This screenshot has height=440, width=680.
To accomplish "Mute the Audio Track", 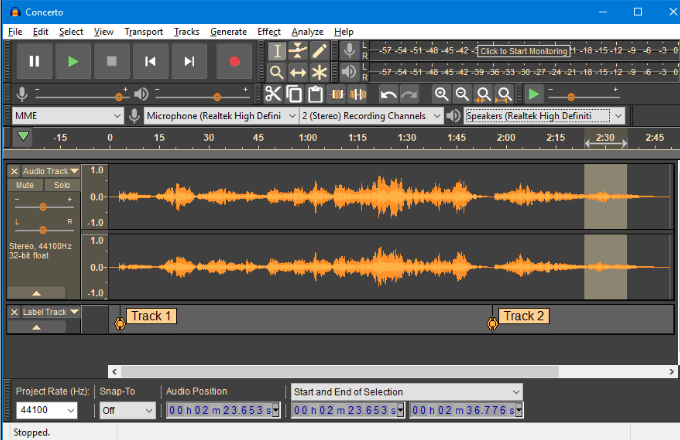I will (25, 185).
